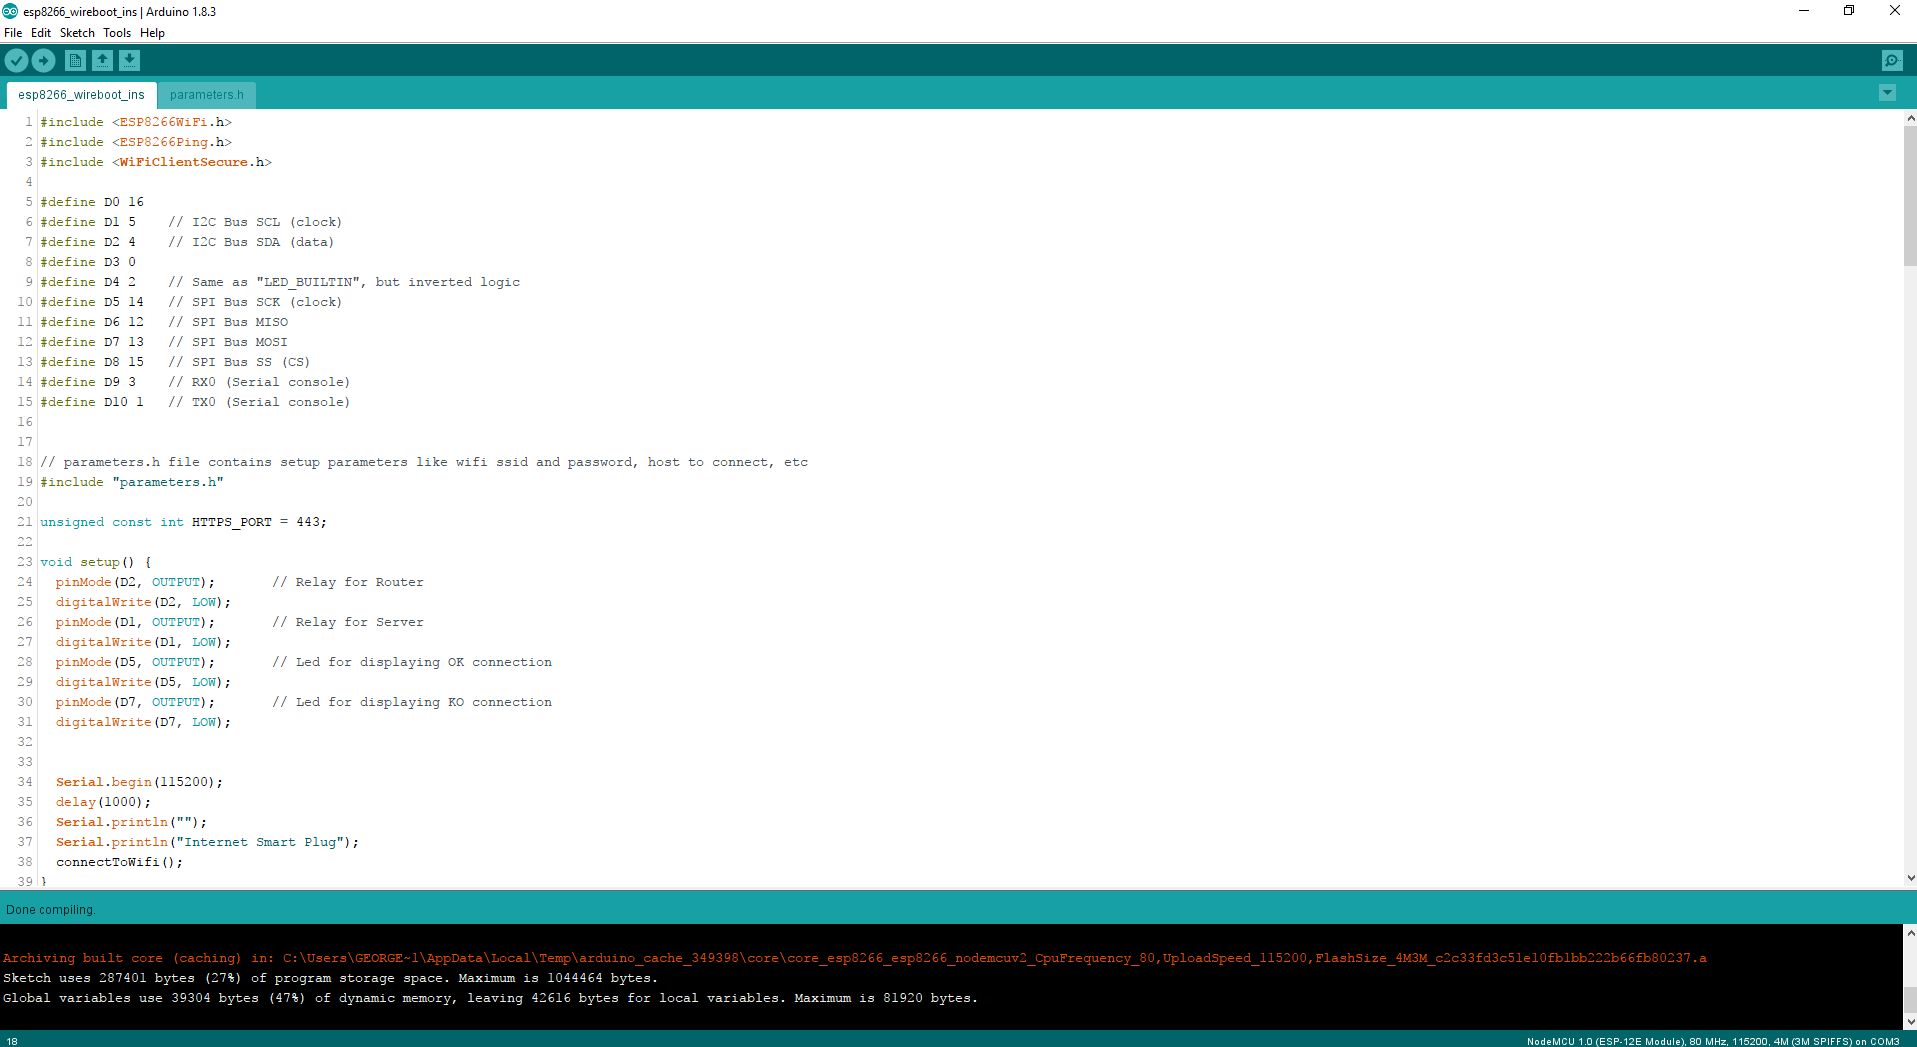Open the File menu
This screenshot has height=1047, width=1917.
[13, 33]
